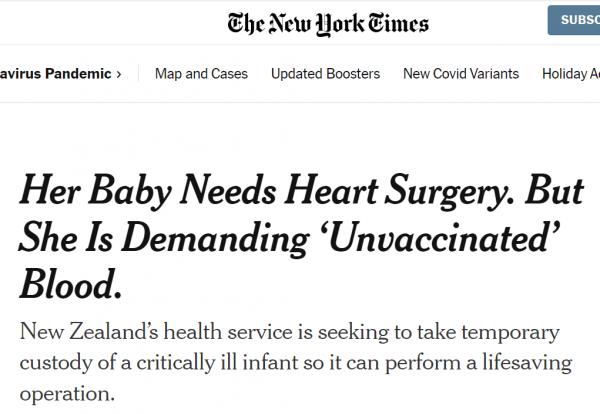Image resolution: width=600 pixels, height=414 pixels.
Task: Select the New Covid Variants tab
Action: (461, 74)
